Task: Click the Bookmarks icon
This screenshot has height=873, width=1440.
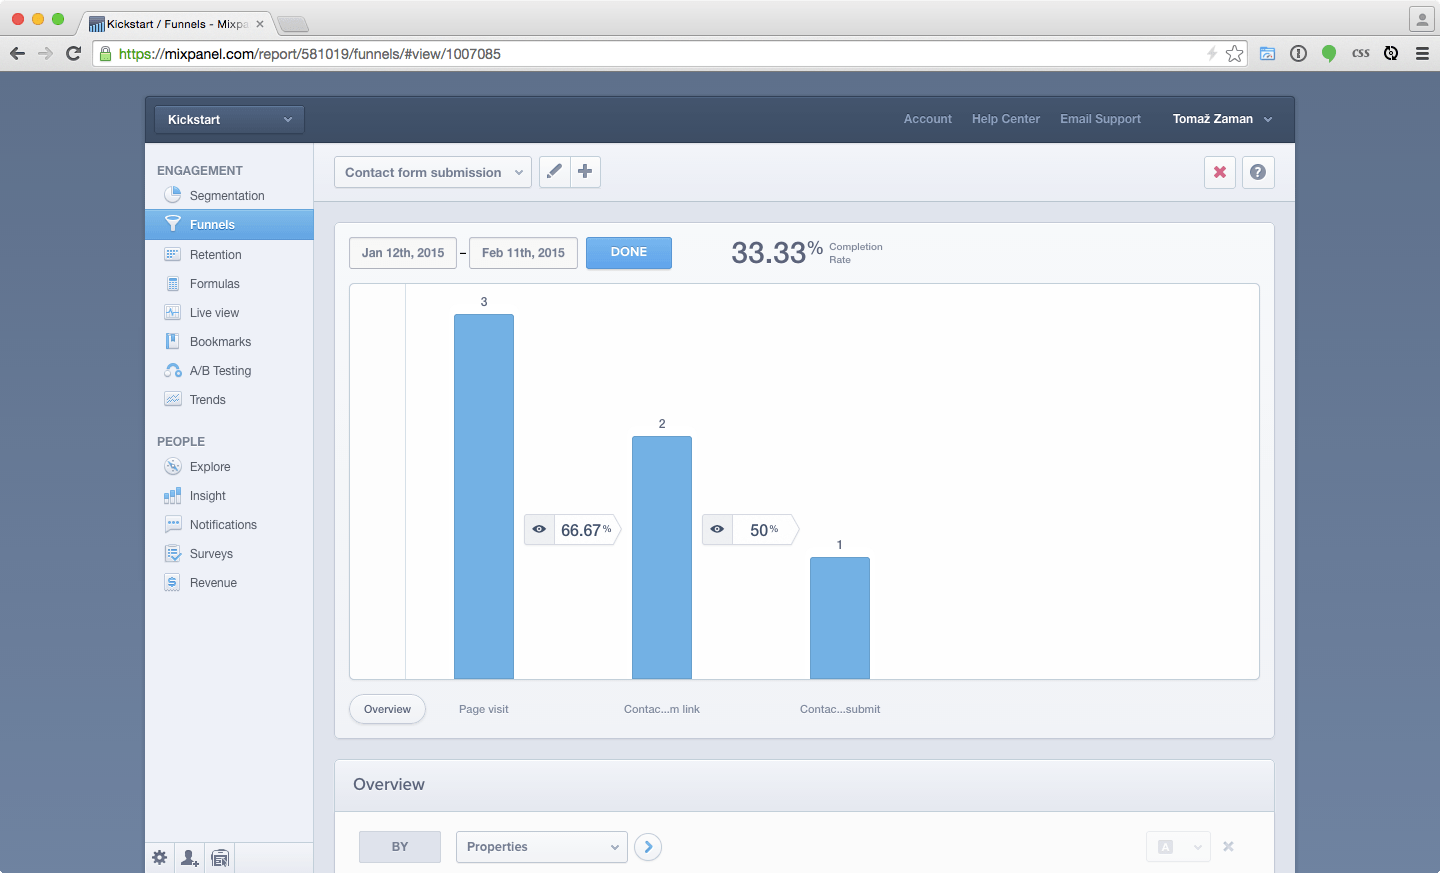Action: (172, 341)
